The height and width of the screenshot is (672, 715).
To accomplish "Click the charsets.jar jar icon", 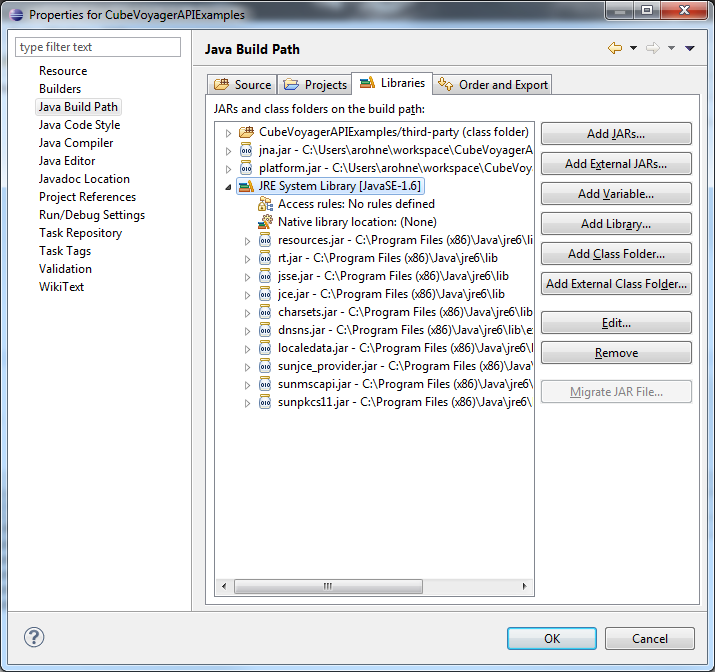I will tap(265, 312).
